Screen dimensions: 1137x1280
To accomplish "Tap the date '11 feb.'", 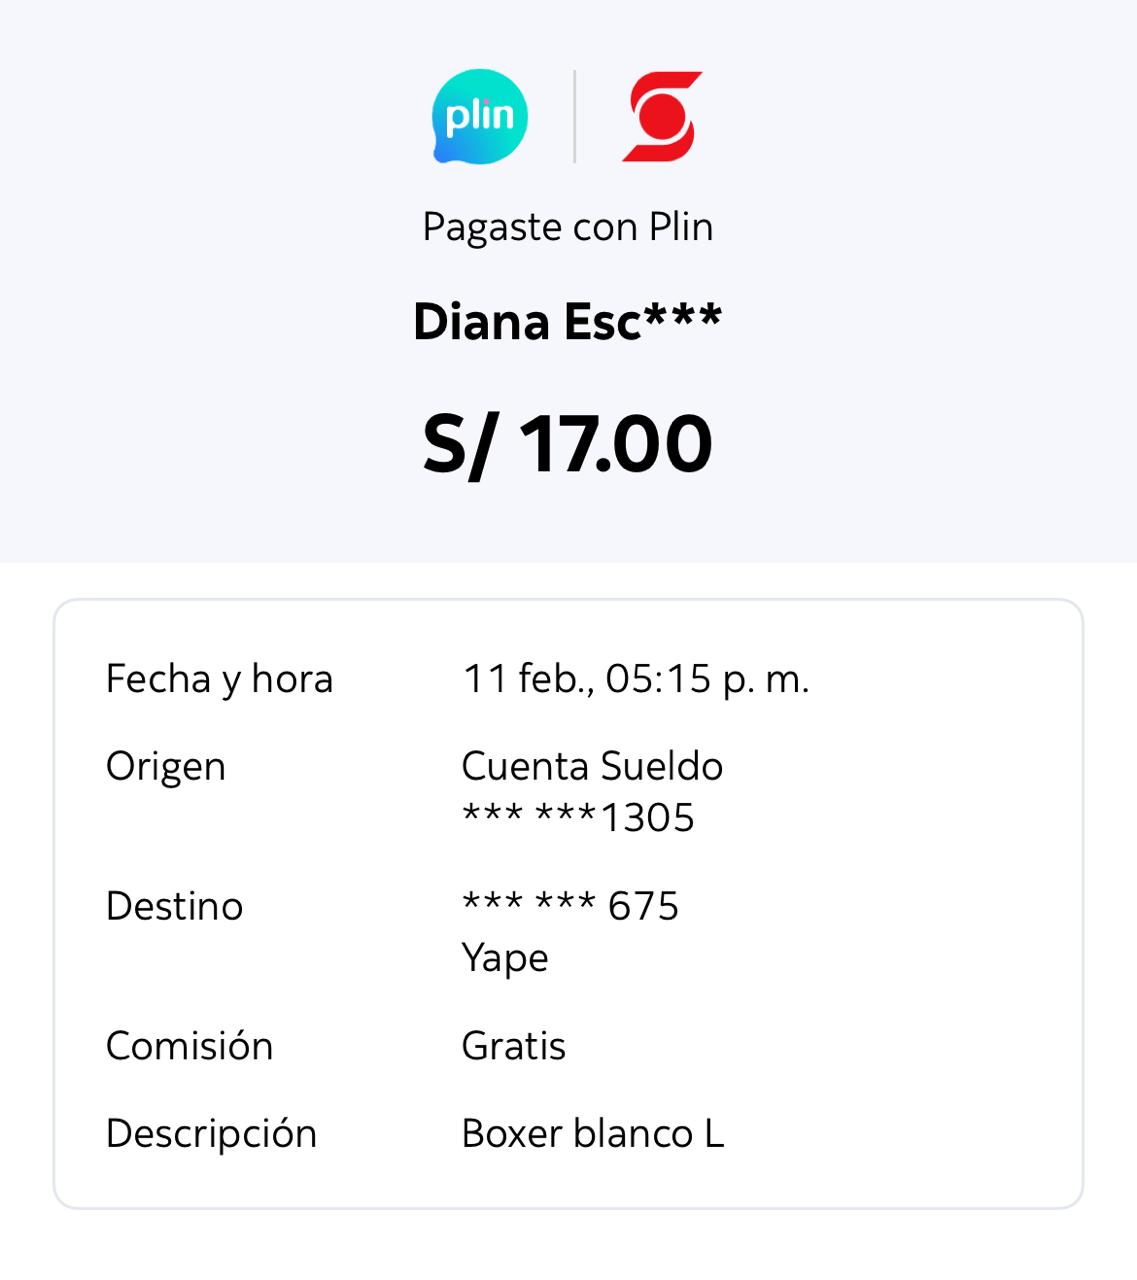I will pos(527,679).
